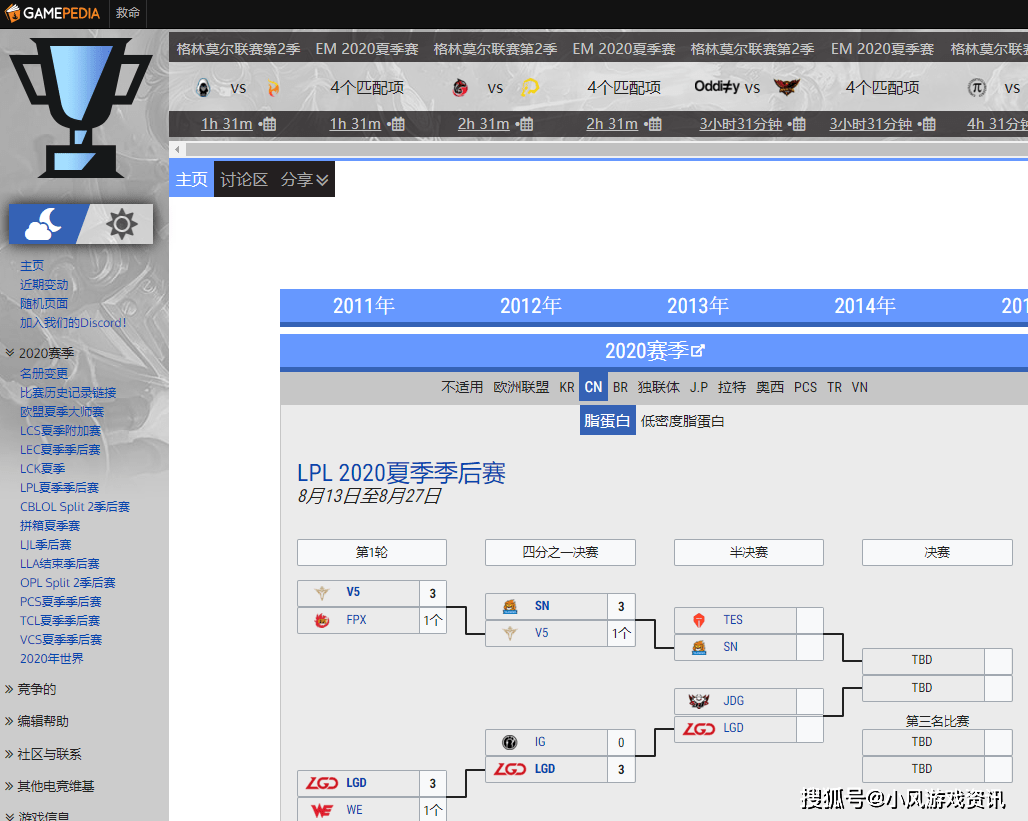The image size is (1028, 821).
Task: Click the IG team logo in quarterfinals
Action: (510, 742)
